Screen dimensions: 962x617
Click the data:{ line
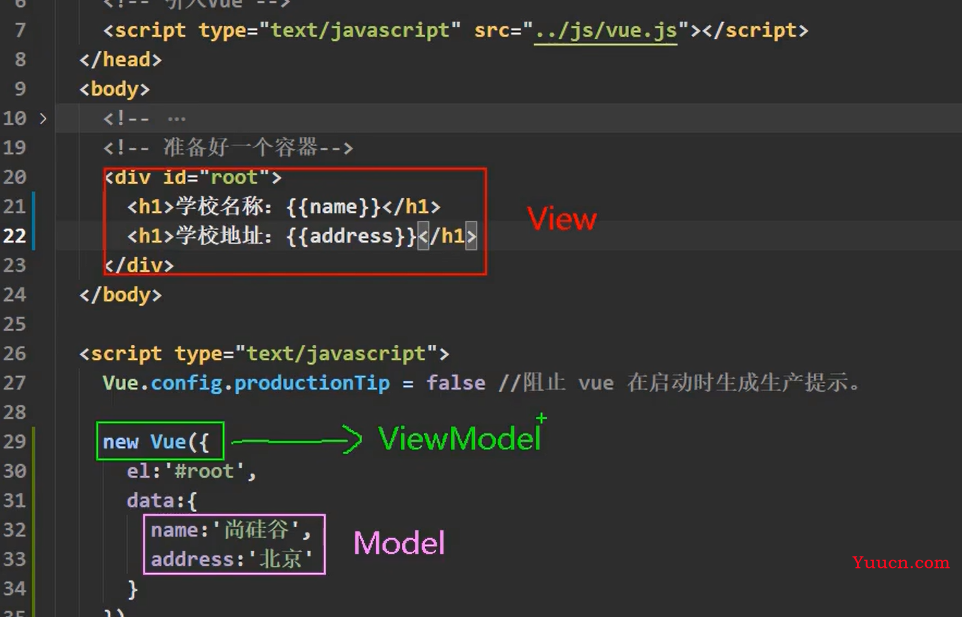pyautogui.click(x=162, y=501)
